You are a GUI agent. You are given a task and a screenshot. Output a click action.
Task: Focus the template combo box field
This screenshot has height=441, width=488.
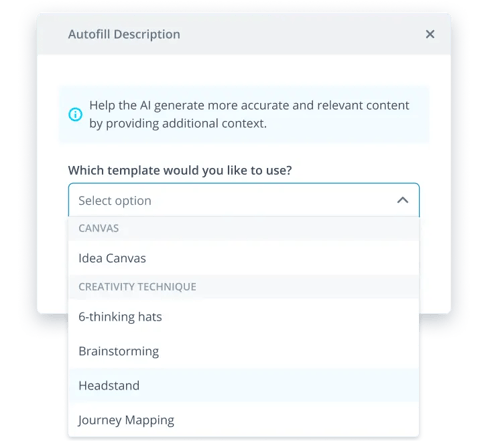(244, 200)
